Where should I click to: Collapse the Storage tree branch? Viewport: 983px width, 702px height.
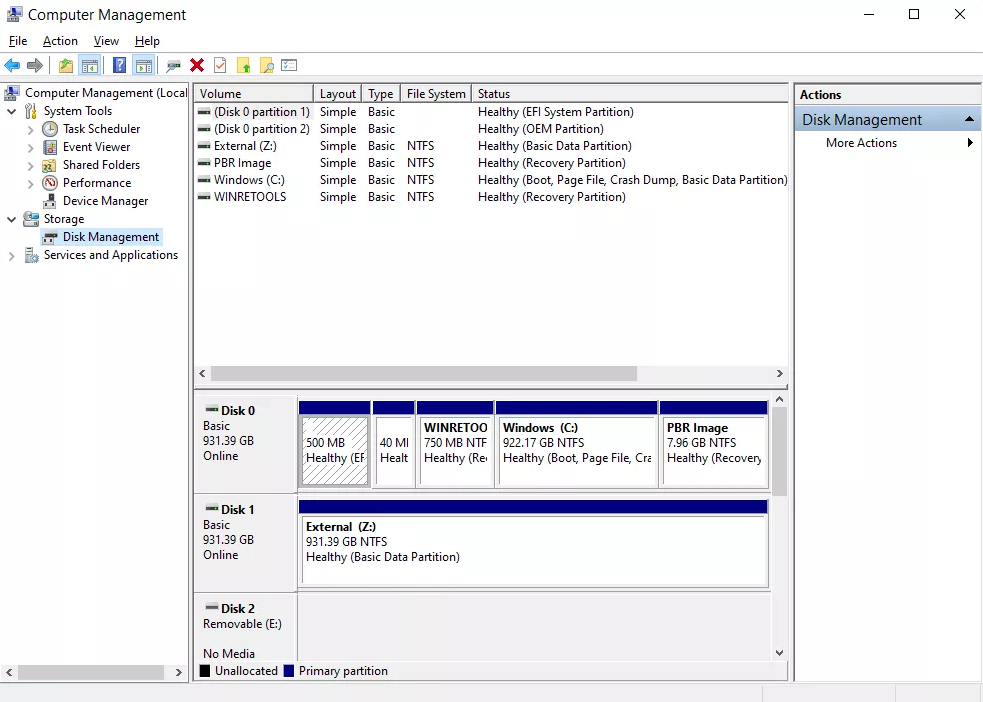pyautogui.click(x=10, y=219)
